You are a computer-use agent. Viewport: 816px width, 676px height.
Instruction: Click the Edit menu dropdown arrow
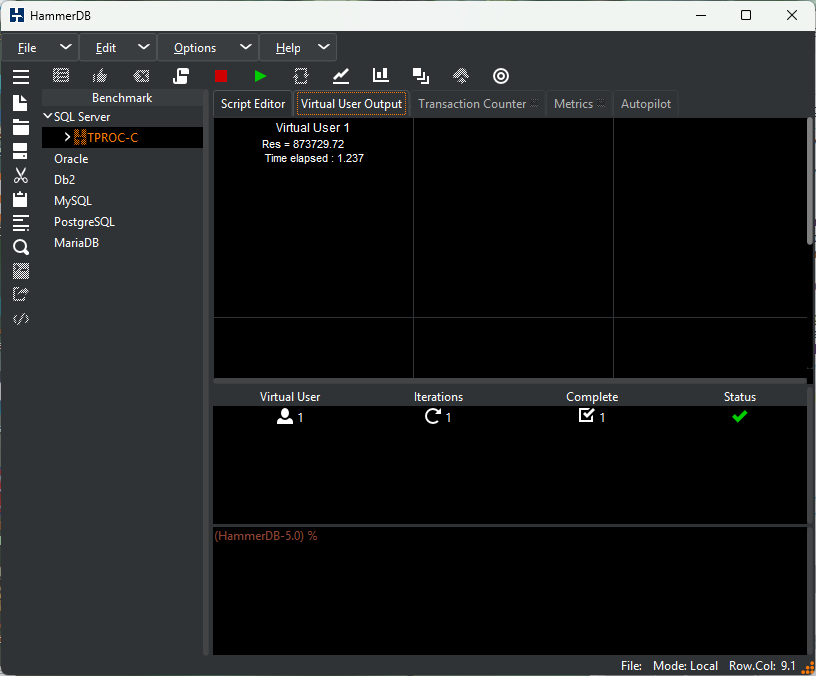(144, 47)
